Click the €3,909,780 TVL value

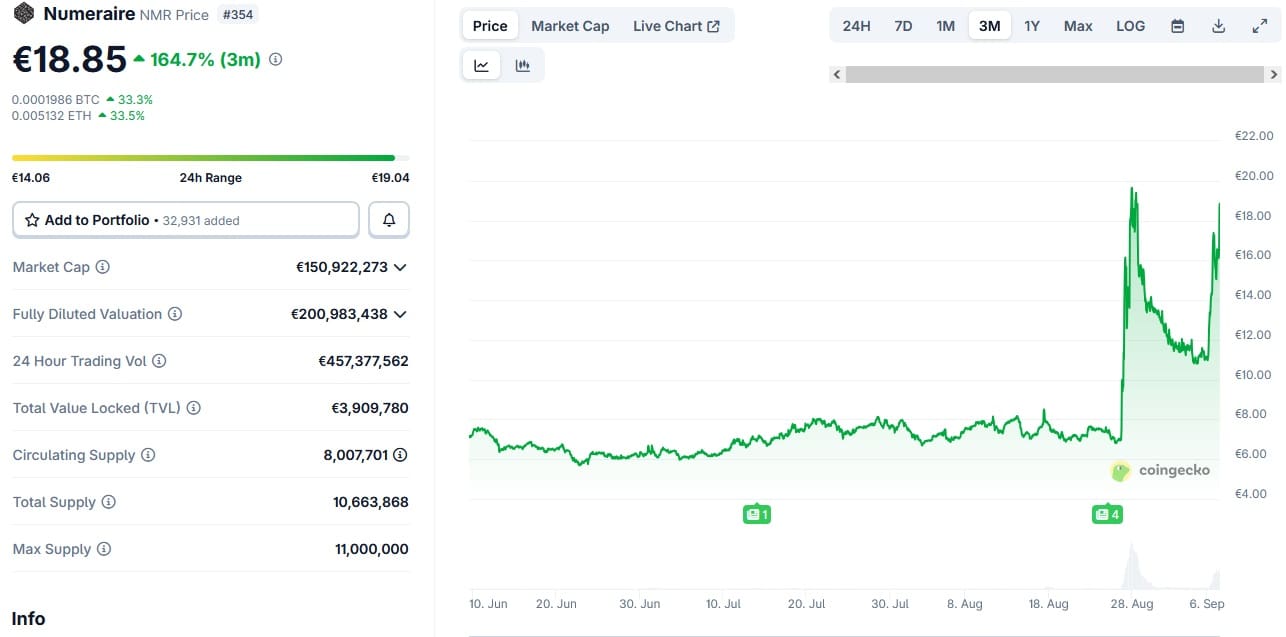(370, 408)
